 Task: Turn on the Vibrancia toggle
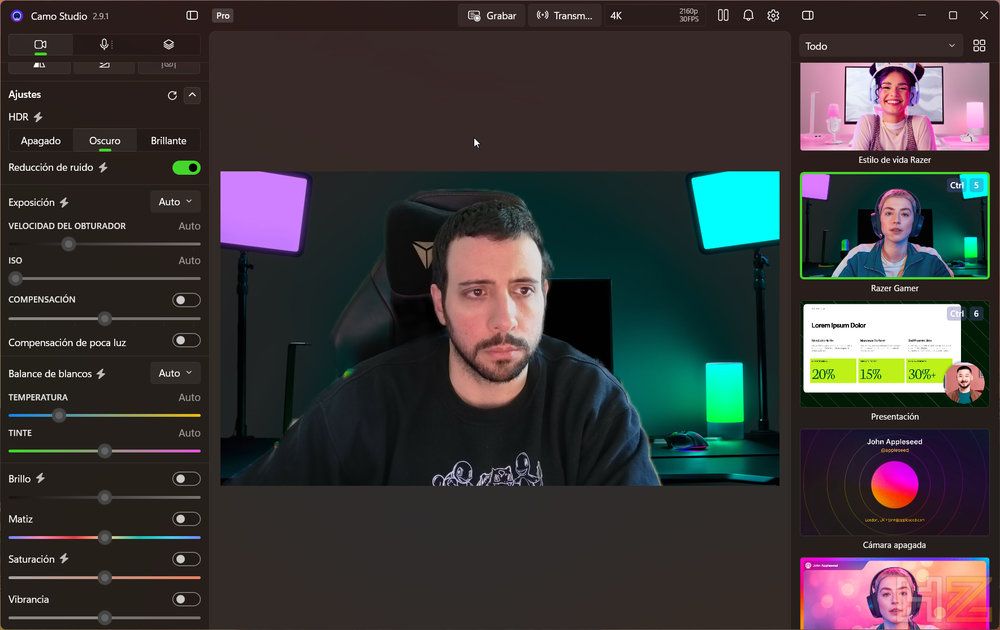(x=186, y=599)
